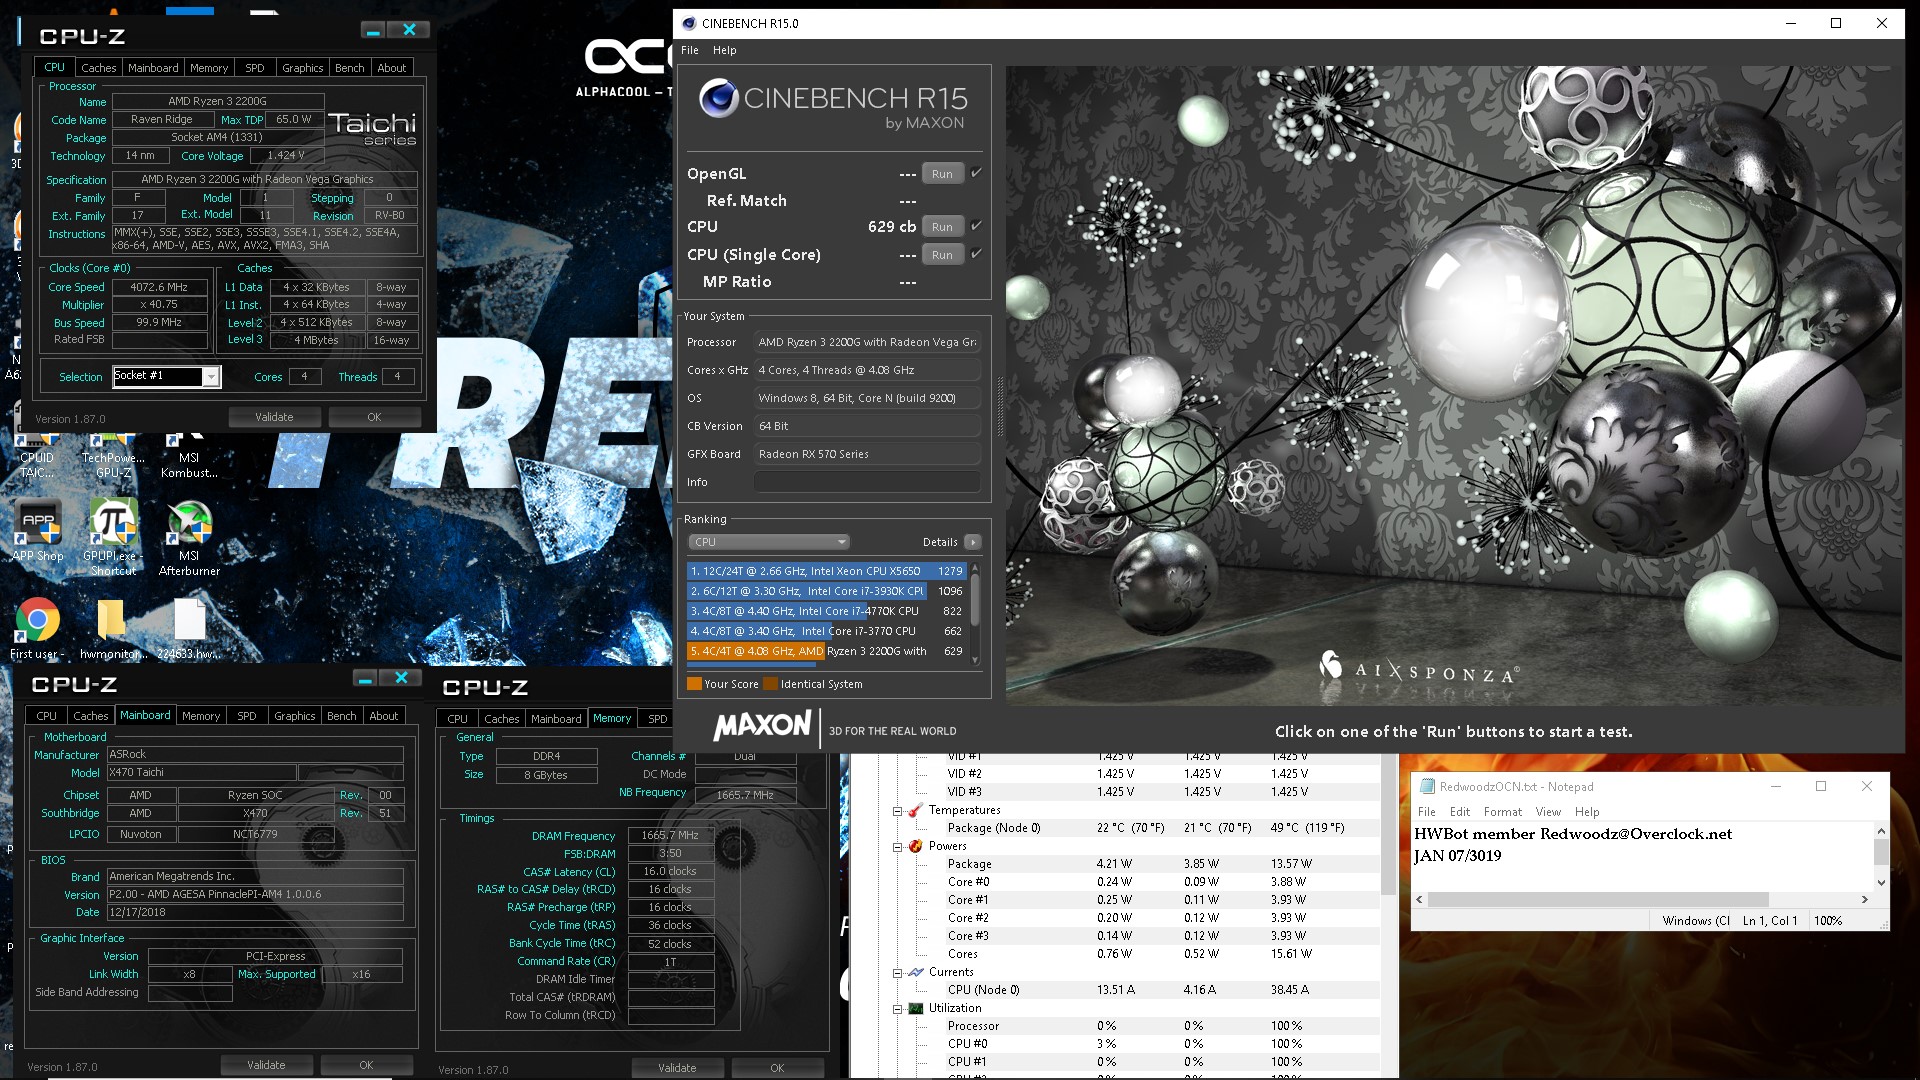
Task: Switch to Bench tab in top CPU-Z window
Action: (349, 68)
